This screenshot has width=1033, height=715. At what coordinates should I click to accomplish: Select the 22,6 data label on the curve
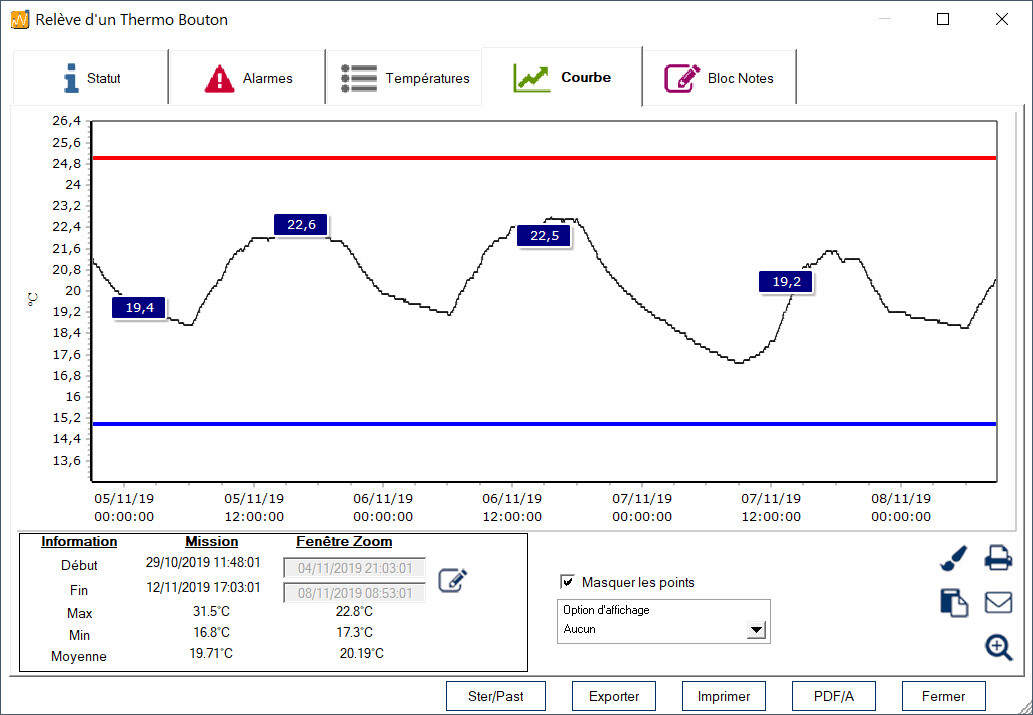[301, 225]
